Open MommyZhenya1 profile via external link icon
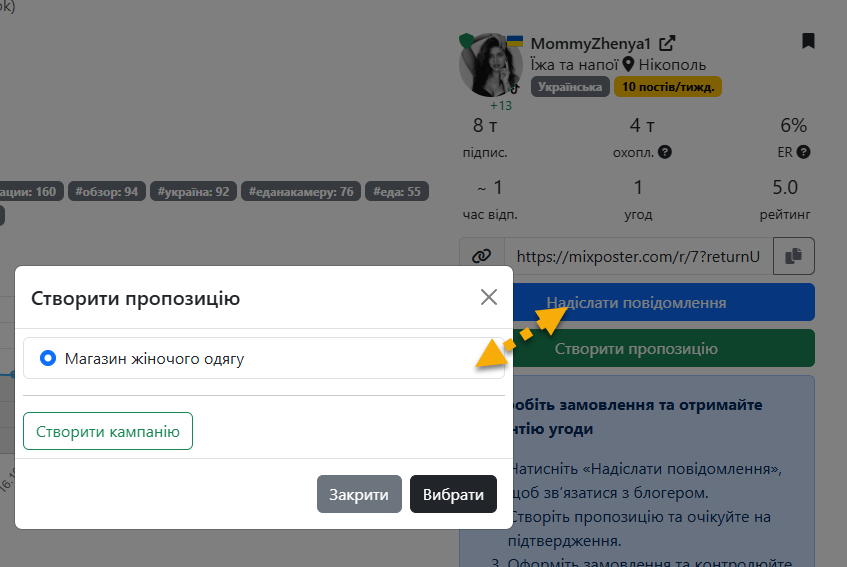 [x=668, y=43]
